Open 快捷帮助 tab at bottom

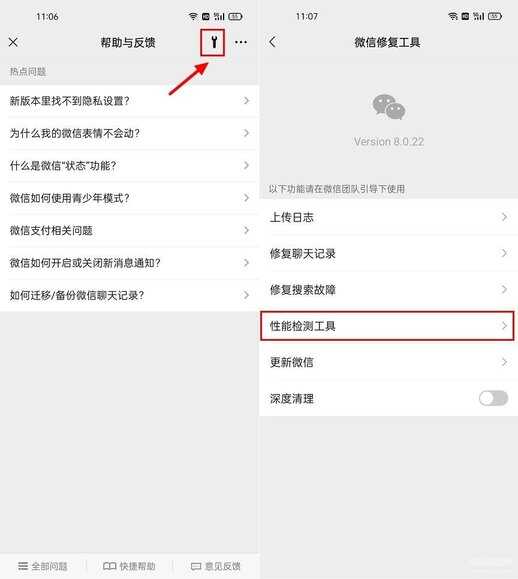[129, 566]
